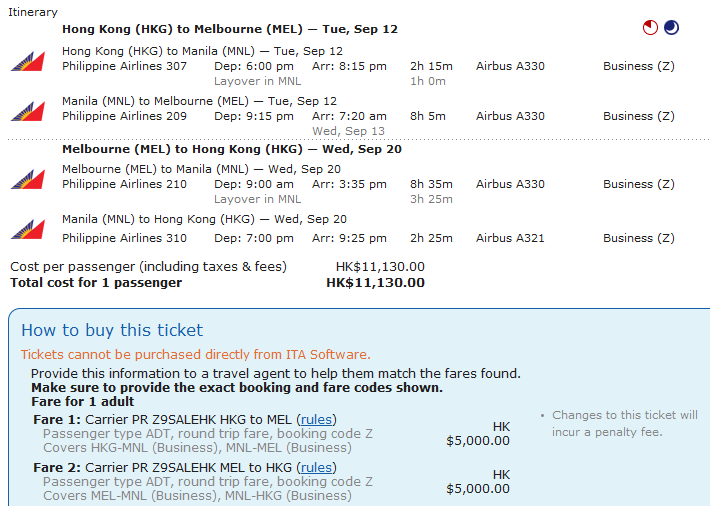Click the Itinerary section label

[33, 12]
